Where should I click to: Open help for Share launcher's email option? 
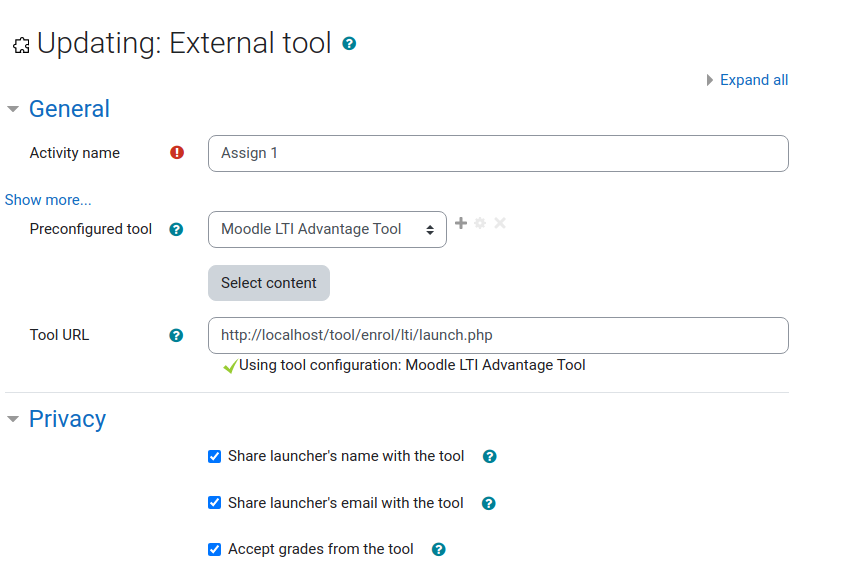pos(488,504)
